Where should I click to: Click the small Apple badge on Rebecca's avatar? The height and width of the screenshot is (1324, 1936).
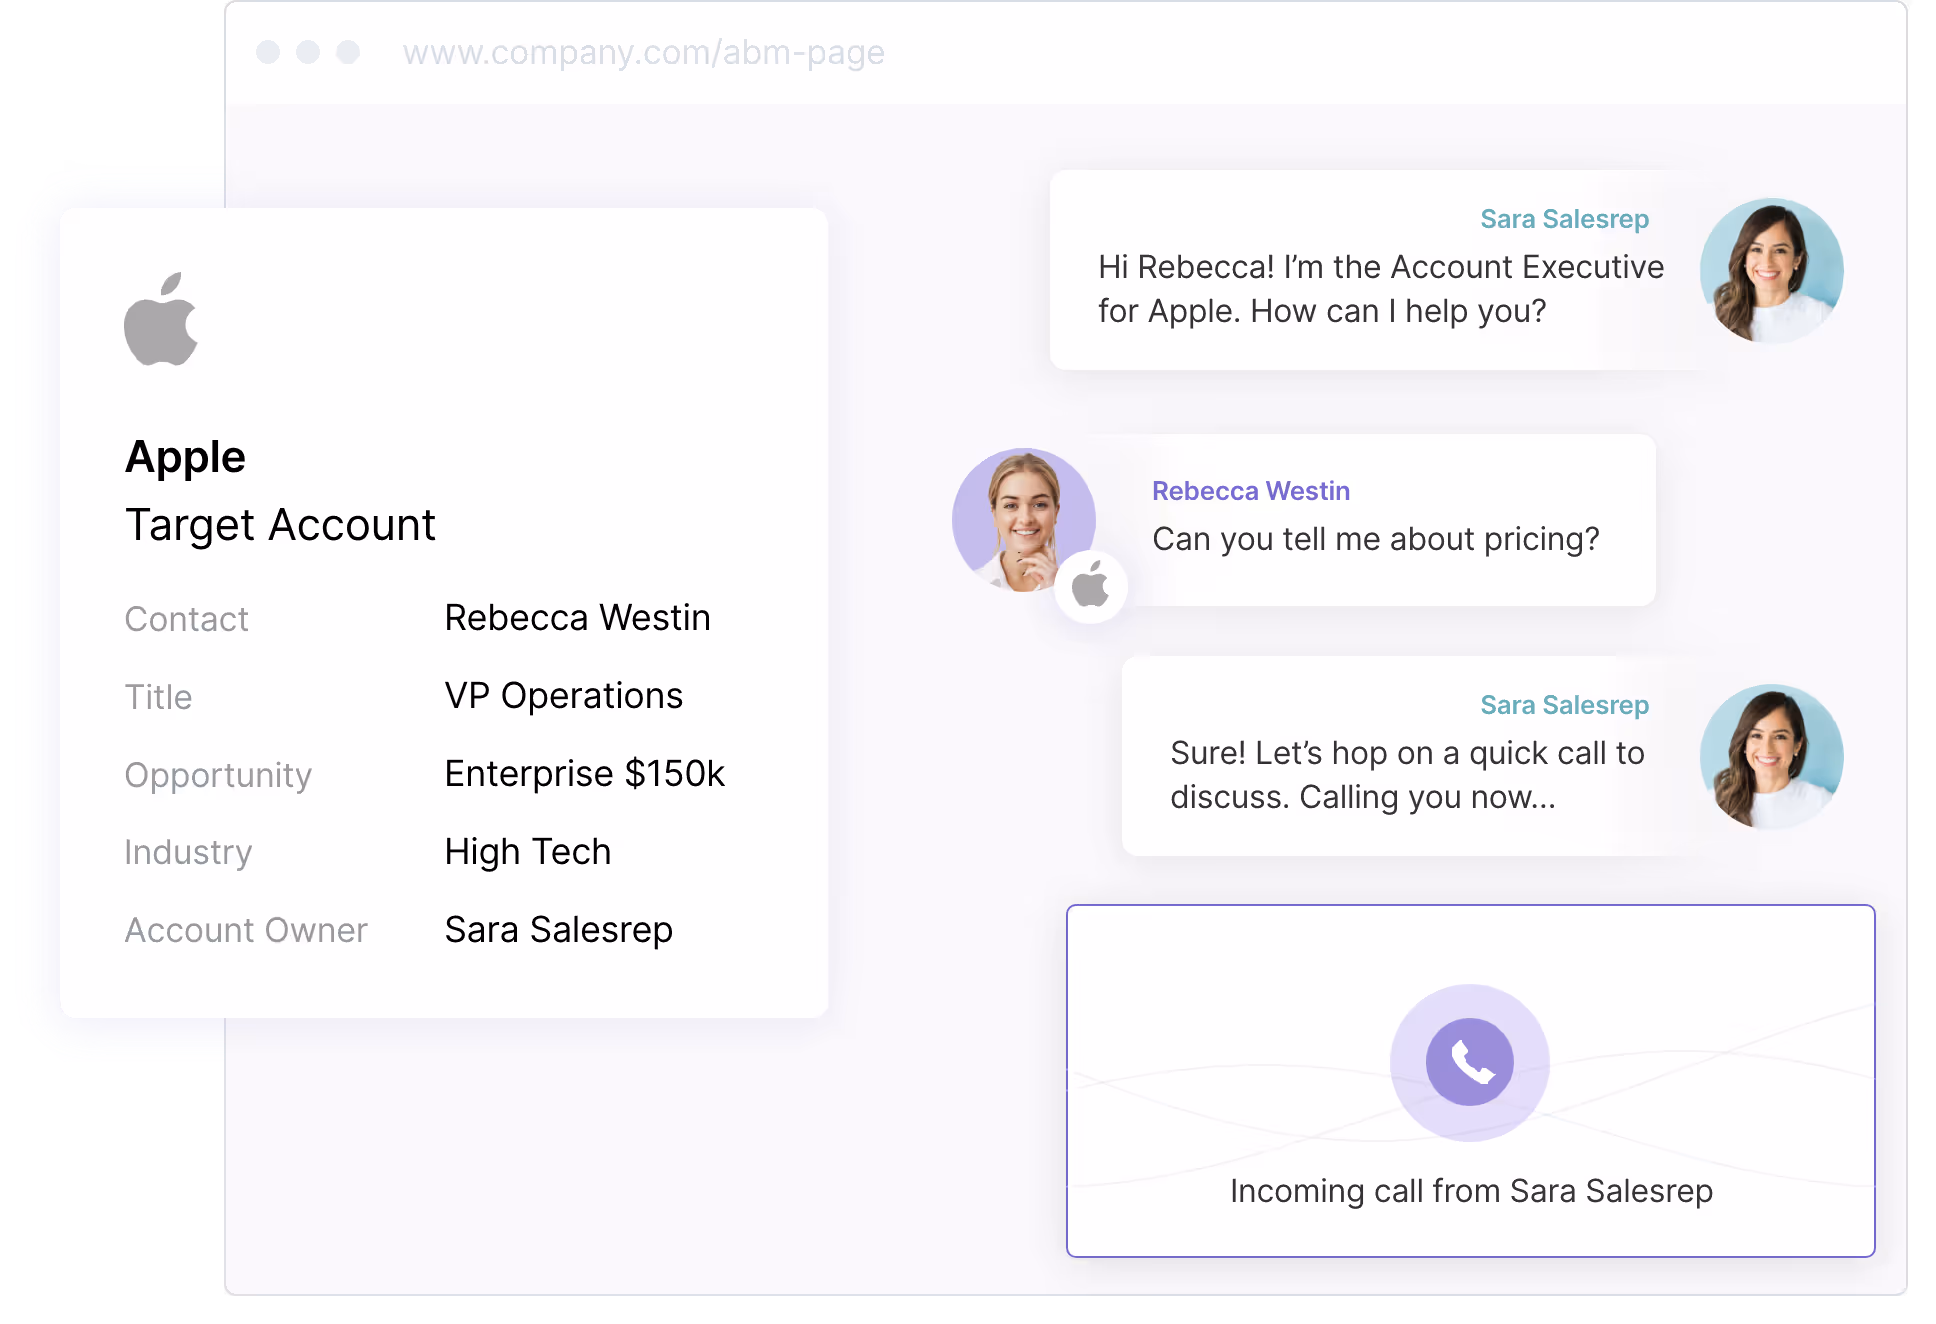1092,586
